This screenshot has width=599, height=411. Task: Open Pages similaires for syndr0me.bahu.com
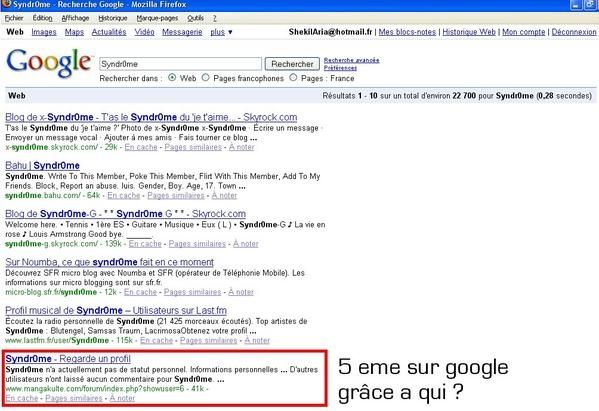[176, 196]
